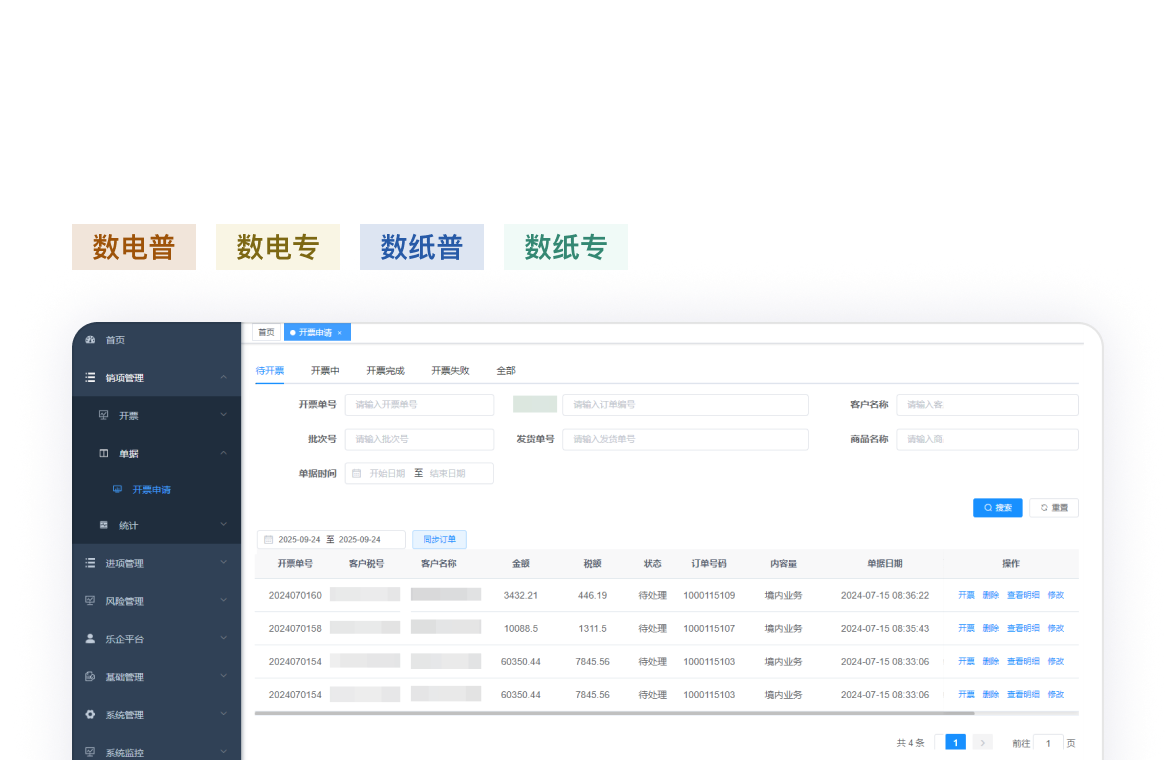This screenshot has height=760, width=1176.
Task: Click the 前往 page number input
Action: 1048,743
